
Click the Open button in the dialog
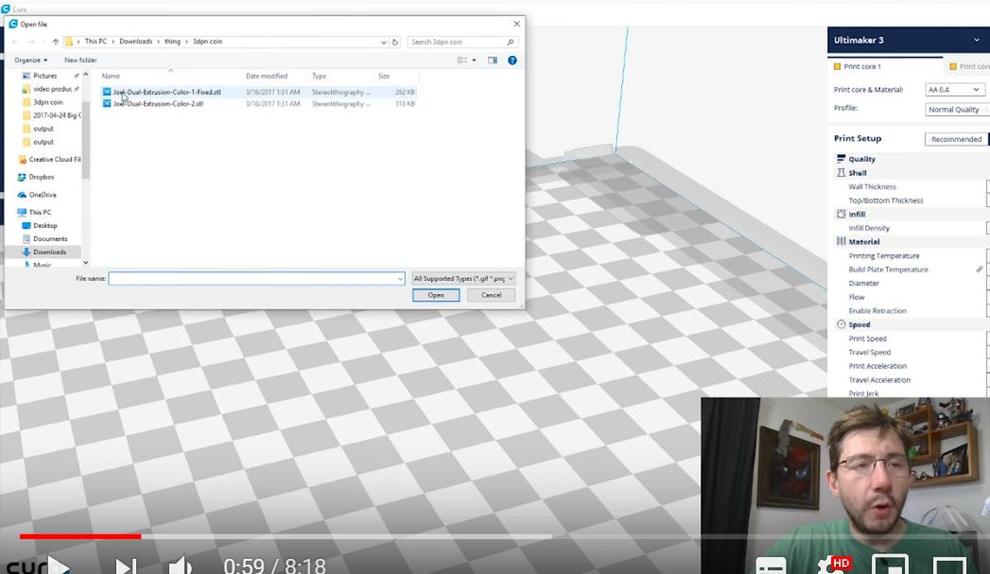pos(436,295)
